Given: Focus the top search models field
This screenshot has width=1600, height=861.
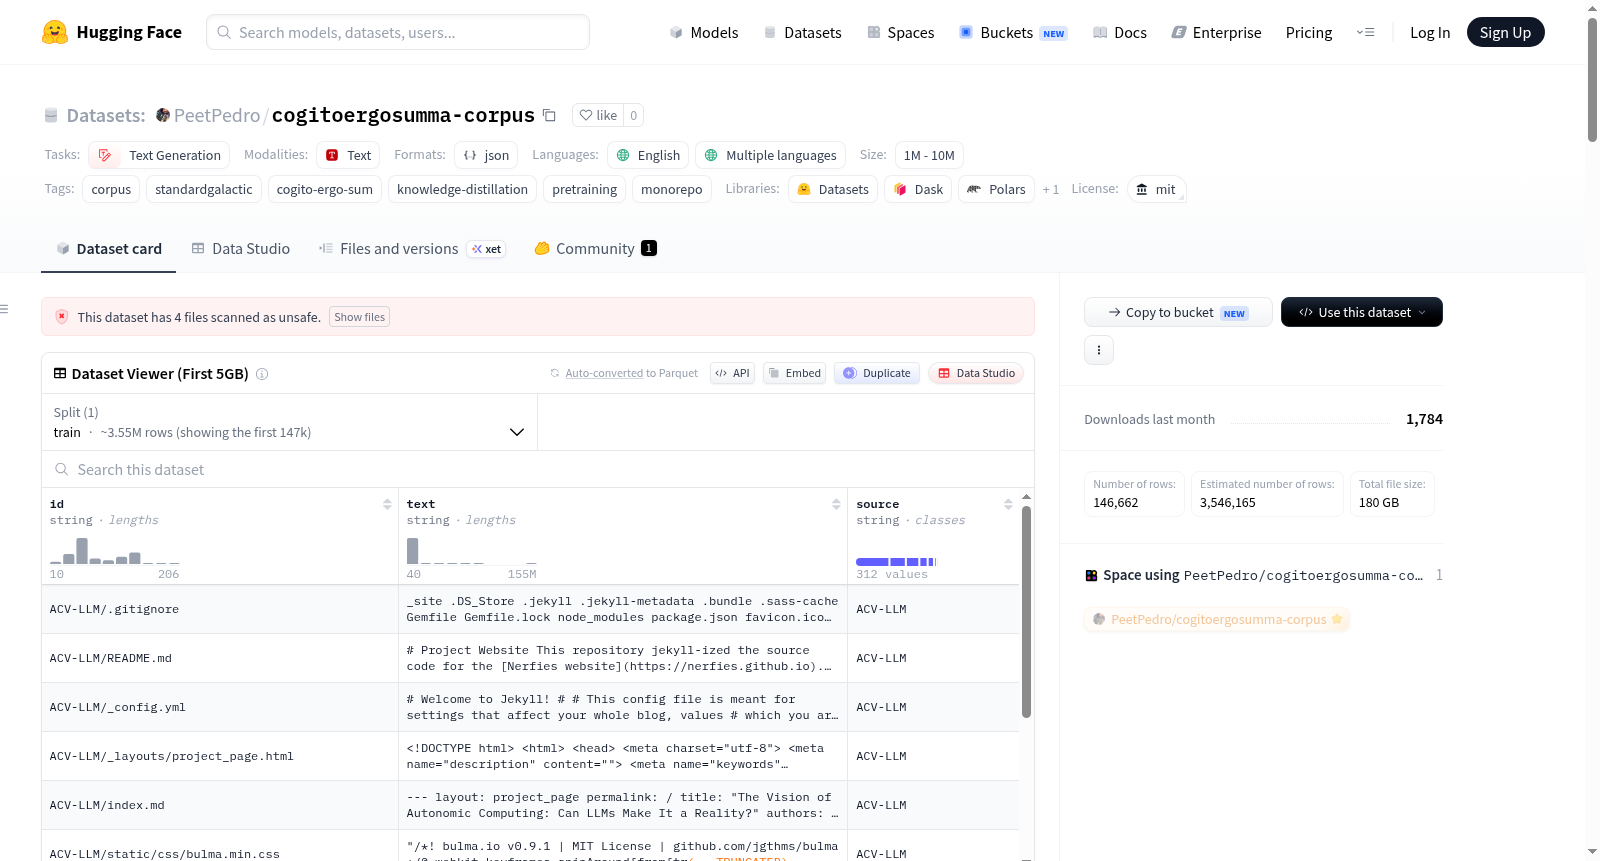Looking at the screenshot, I should pos(398,32).
